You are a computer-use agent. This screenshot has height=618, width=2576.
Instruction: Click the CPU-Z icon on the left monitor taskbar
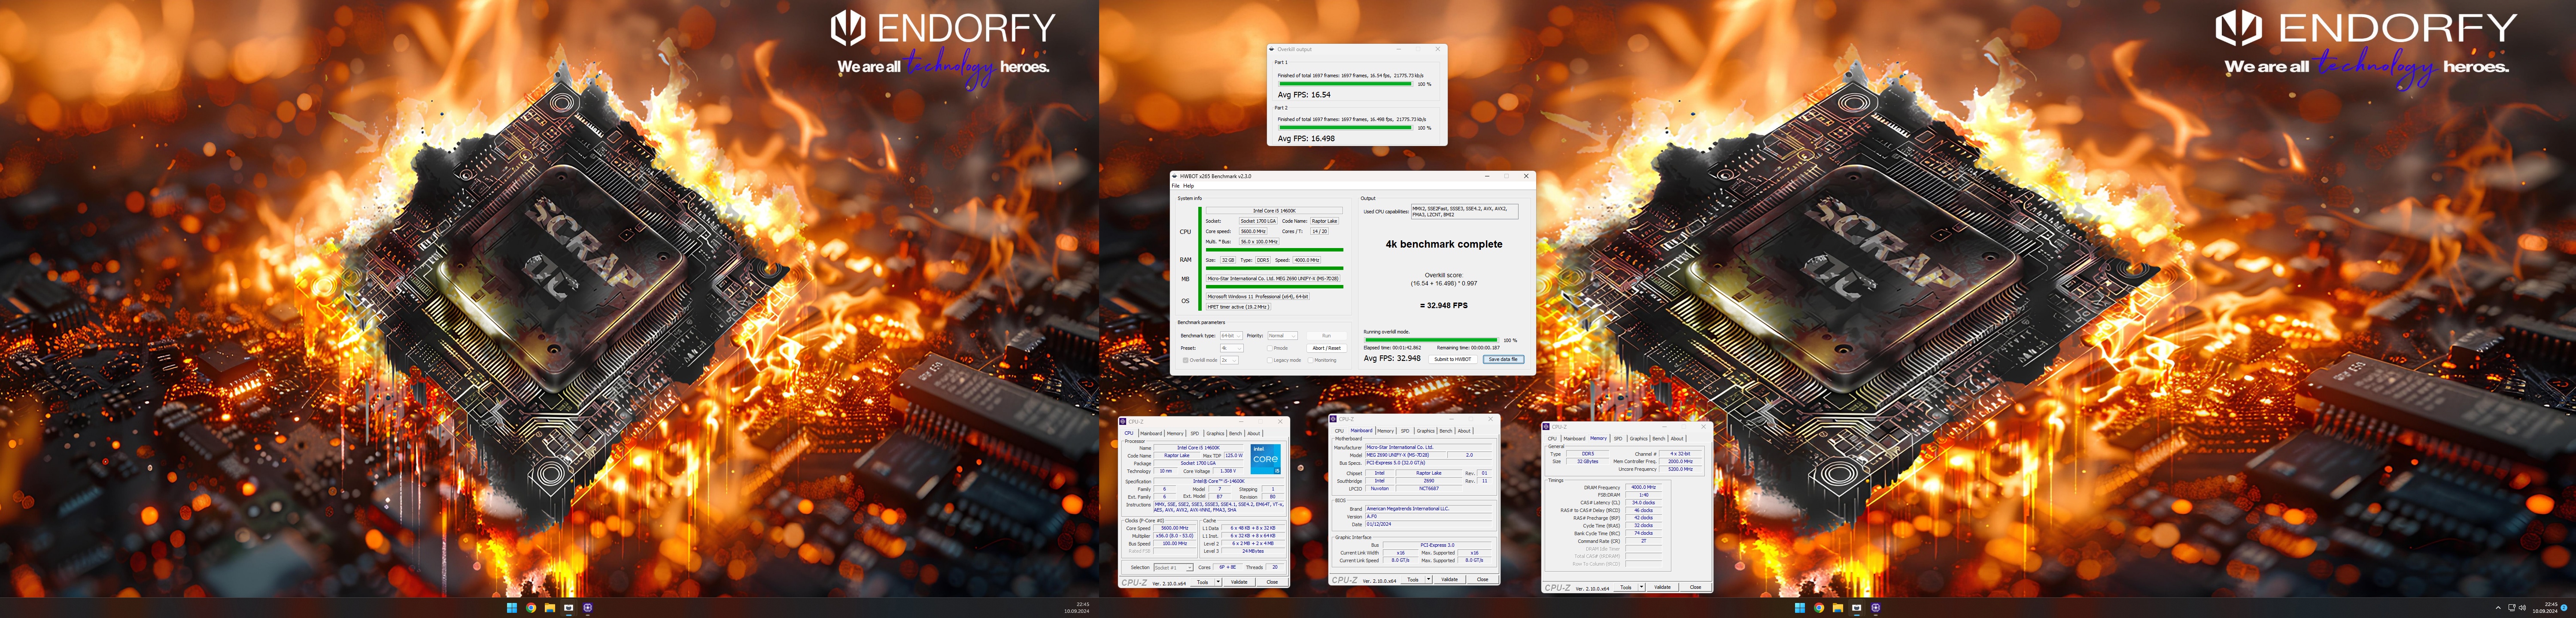tap(588, 608)
